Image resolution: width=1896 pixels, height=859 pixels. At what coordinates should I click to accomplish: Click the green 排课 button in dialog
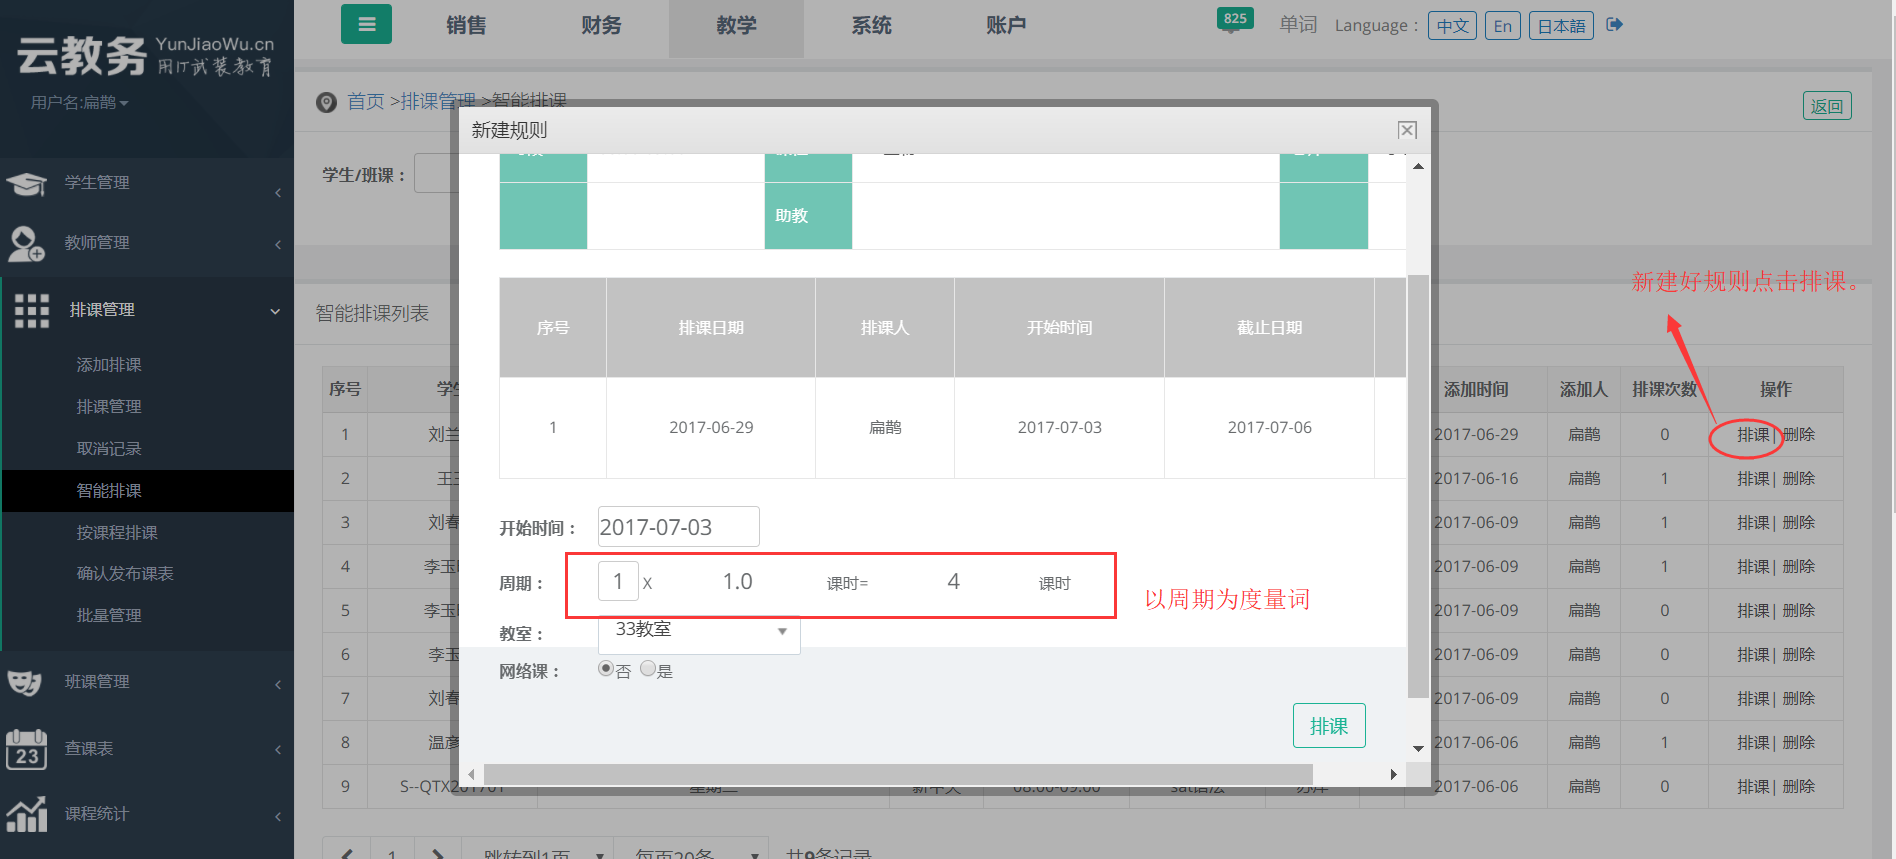tap(1328, 726)
